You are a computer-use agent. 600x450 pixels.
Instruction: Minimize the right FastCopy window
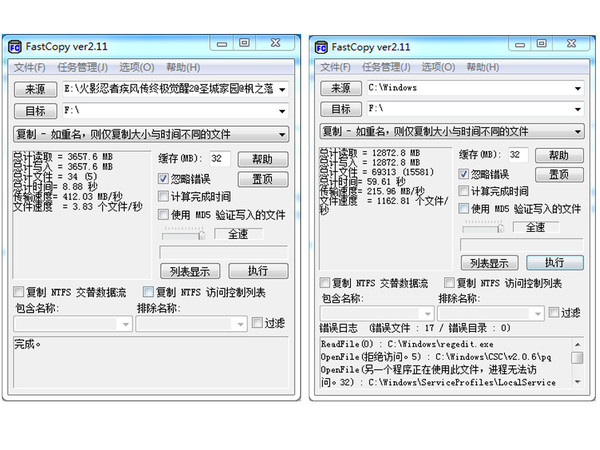coord(520,44)
